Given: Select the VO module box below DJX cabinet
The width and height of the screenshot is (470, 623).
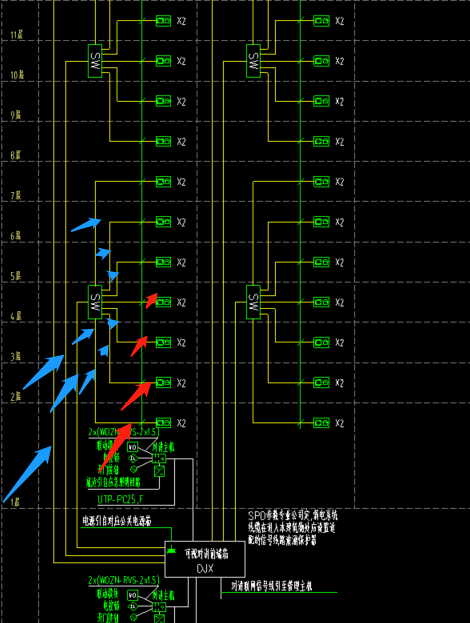Looking at the screenshot, I should tap(133, 595).
